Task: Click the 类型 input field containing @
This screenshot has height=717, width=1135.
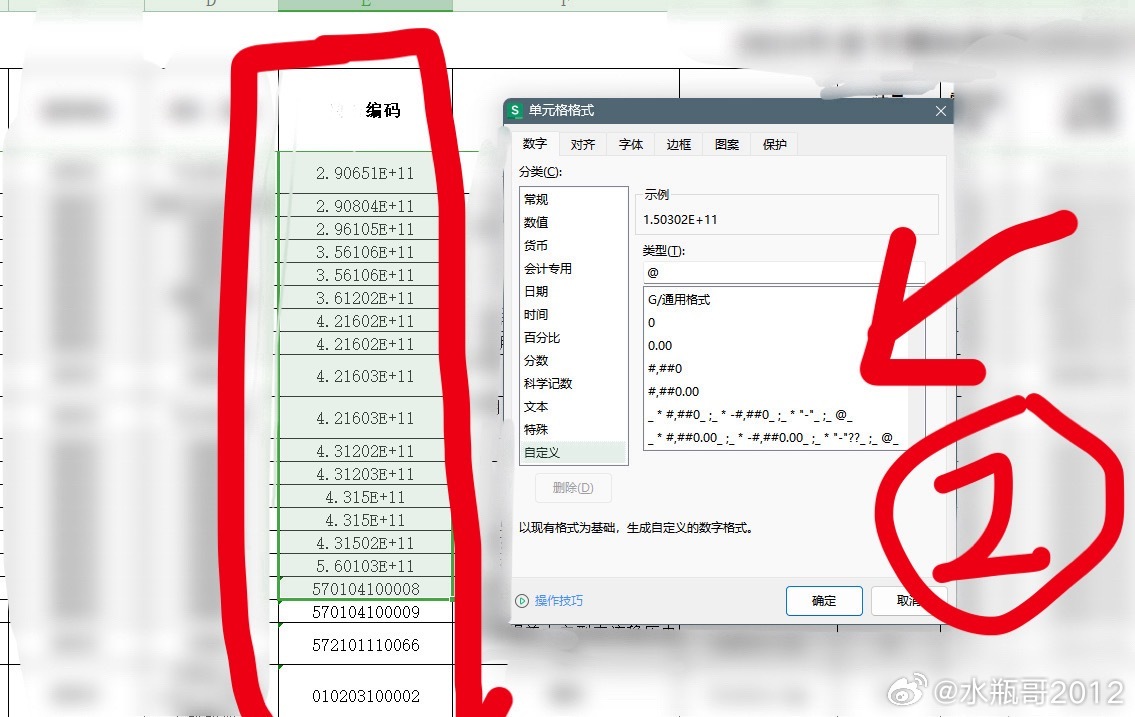Action: pyautogui.click(x=784, y=273)
